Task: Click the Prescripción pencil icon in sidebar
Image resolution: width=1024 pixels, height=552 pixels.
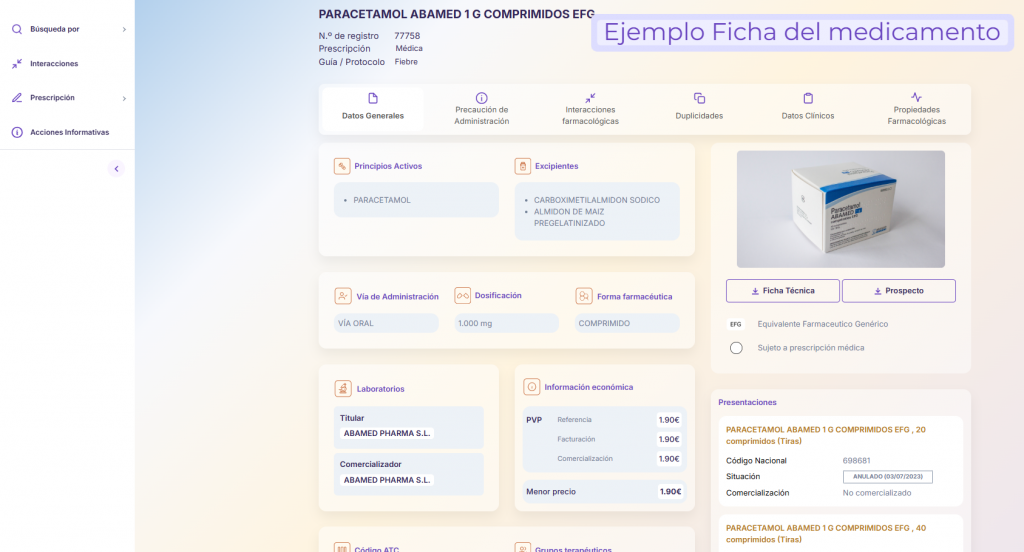Action: point(17,98)
